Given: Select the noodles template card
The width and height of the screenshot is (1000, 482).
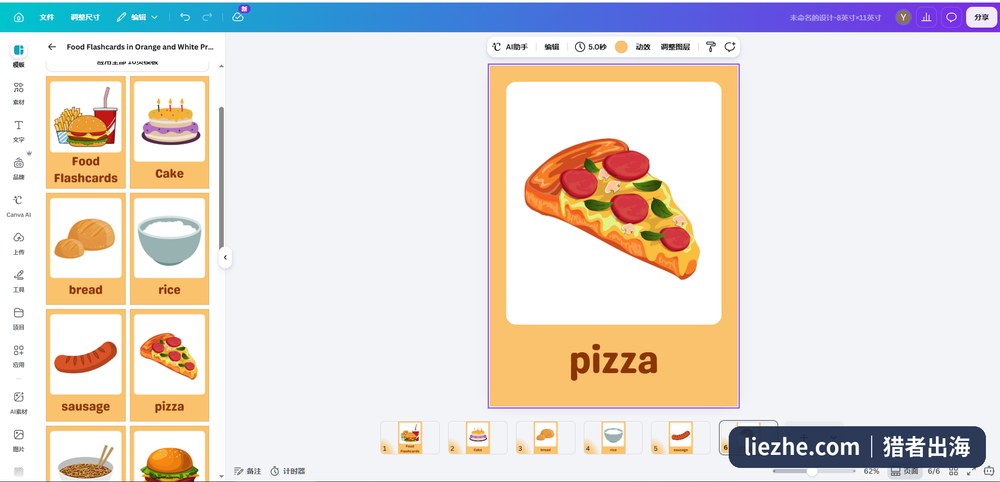Looking at the screenshot, I should pyautogui.click(x=85, y=453).
